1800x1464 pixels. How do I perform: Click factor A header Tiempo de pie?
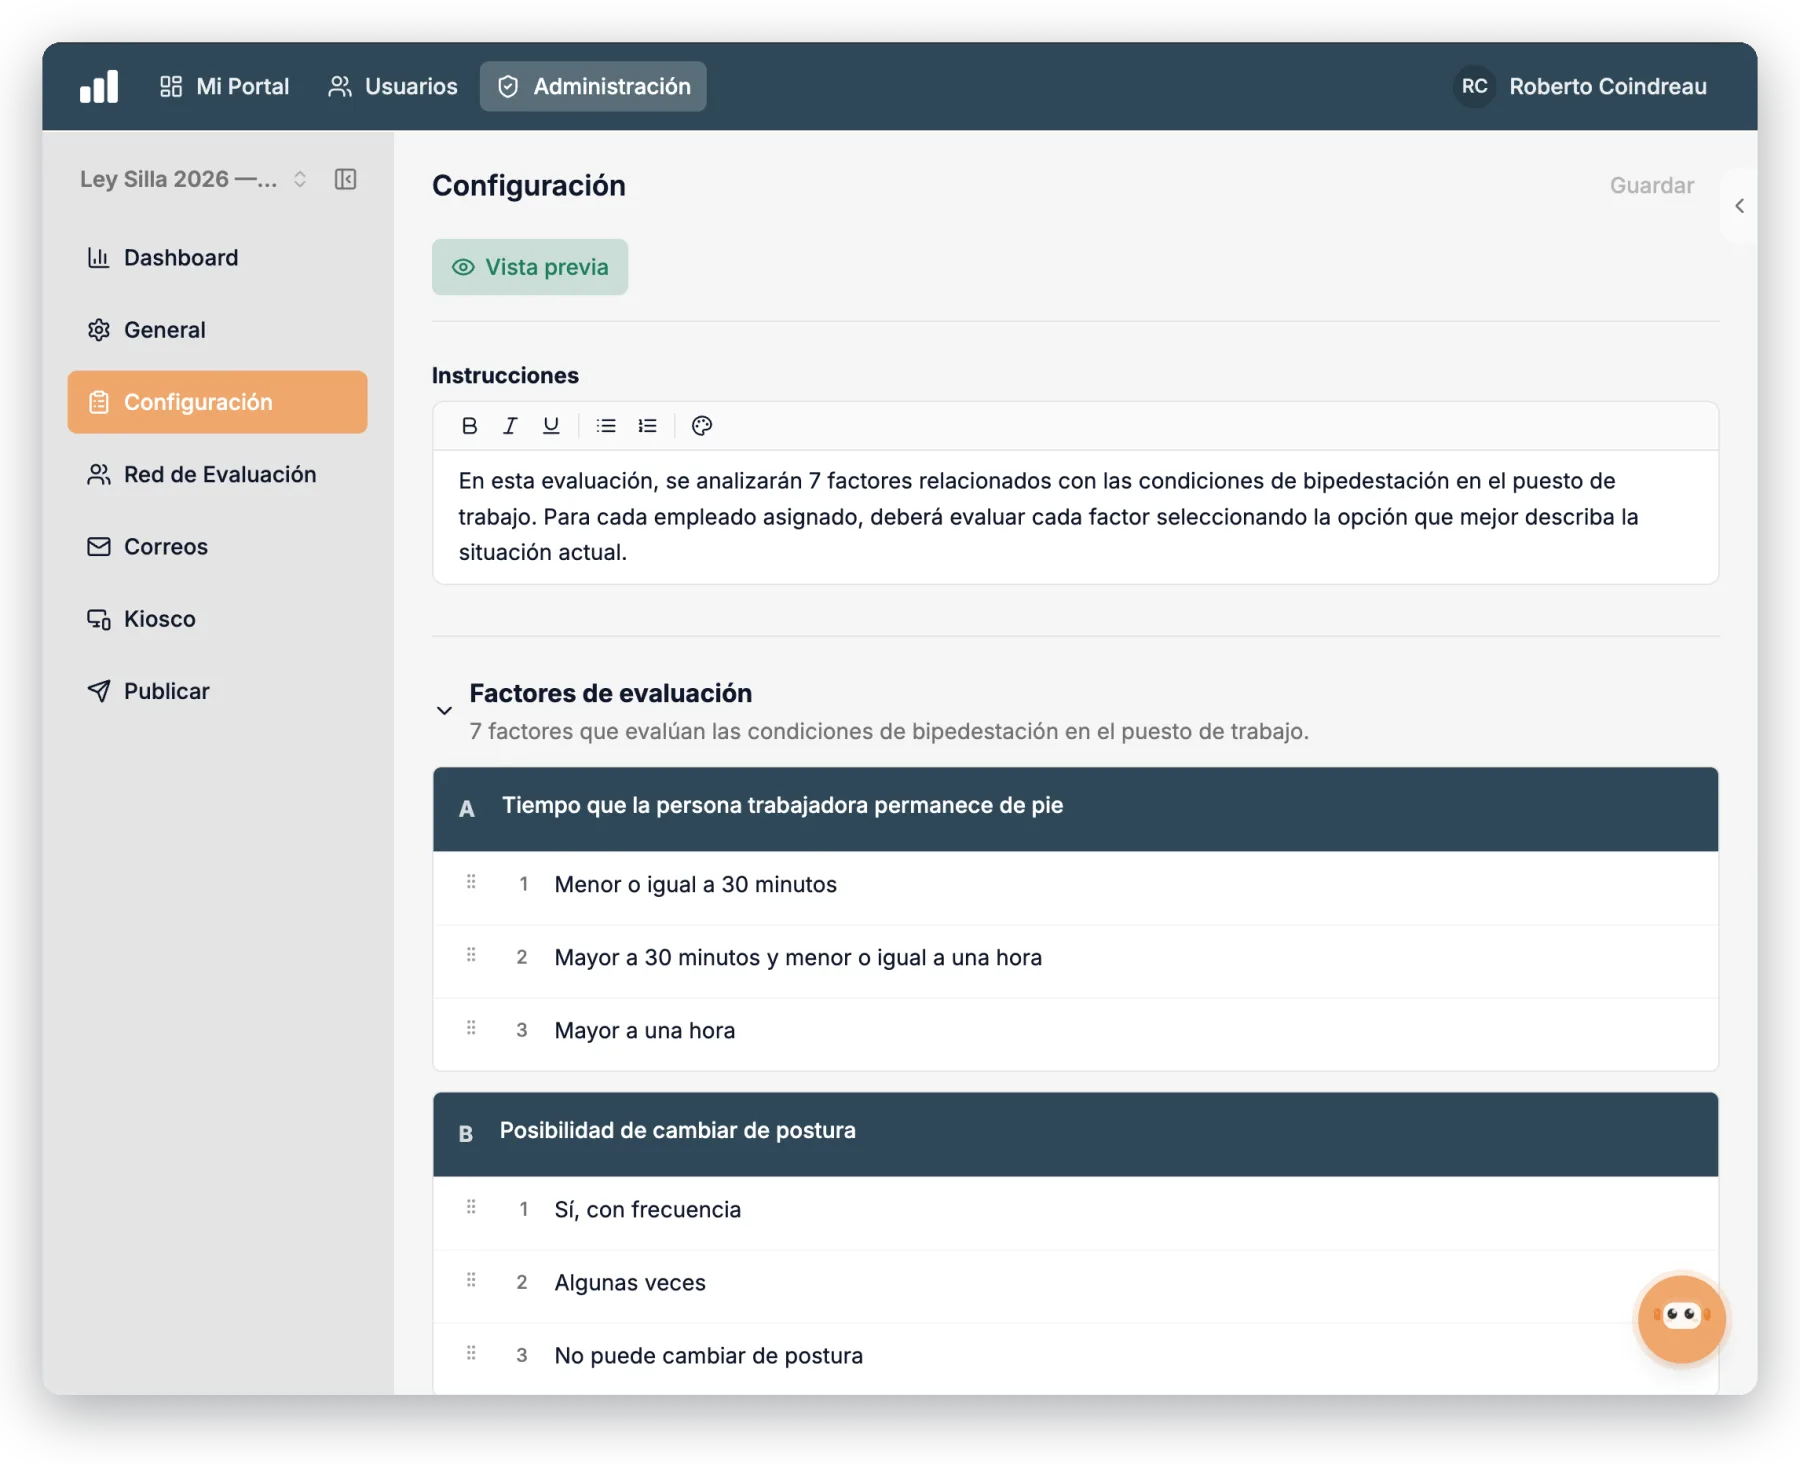coord(1076,809)
